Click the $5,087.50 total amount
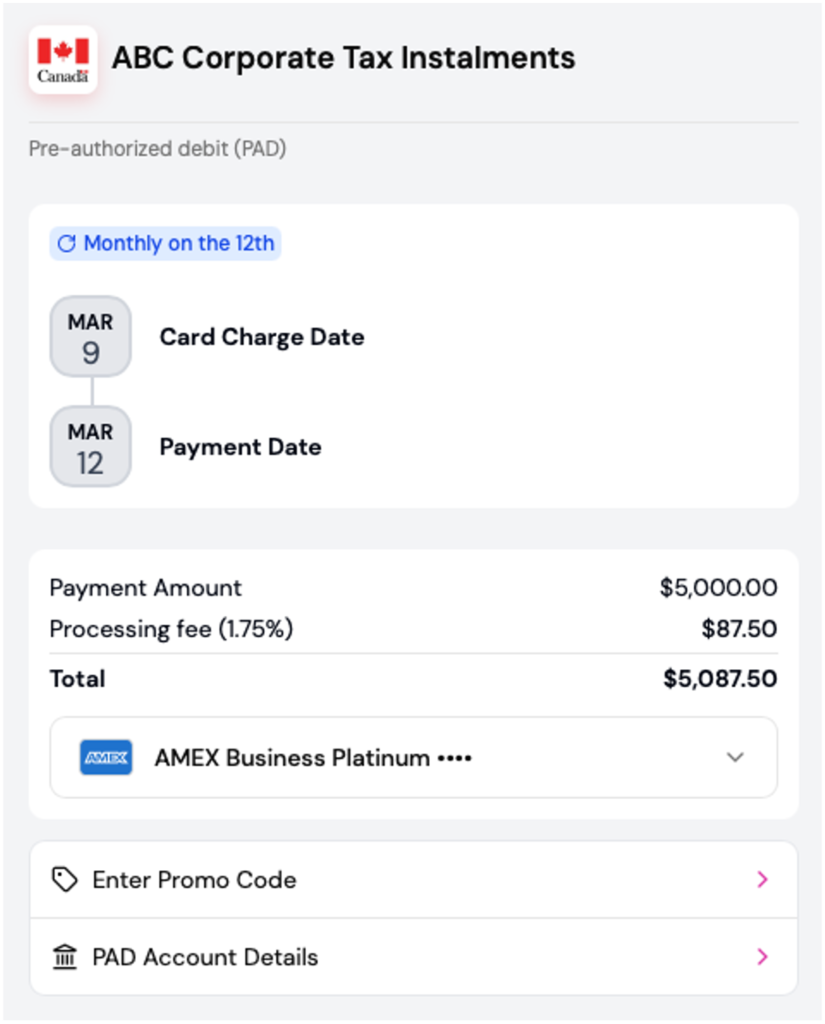 pos(720,679)
